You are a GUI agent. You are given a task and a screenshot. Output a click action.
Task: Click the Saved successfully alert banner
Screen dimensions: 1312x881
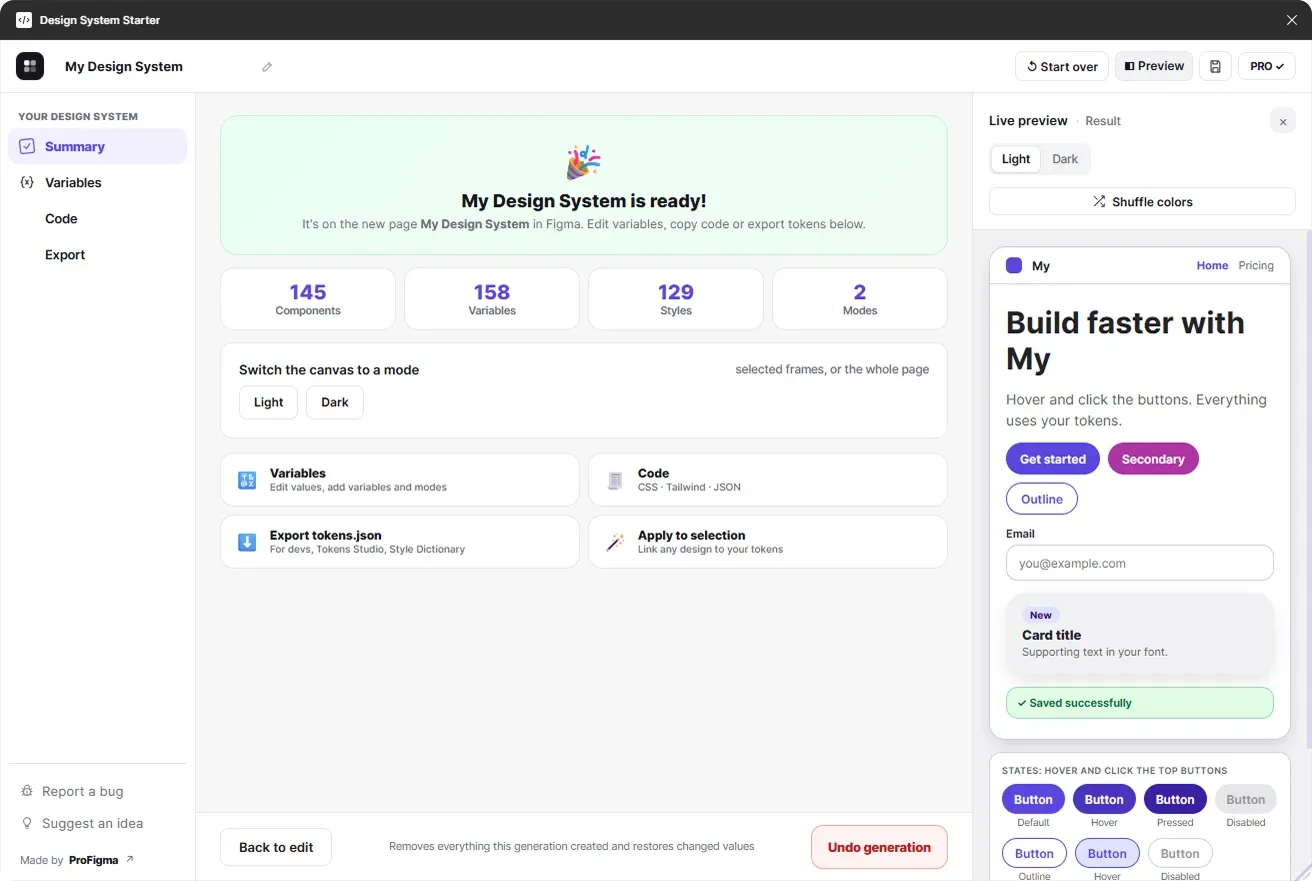1140,703
